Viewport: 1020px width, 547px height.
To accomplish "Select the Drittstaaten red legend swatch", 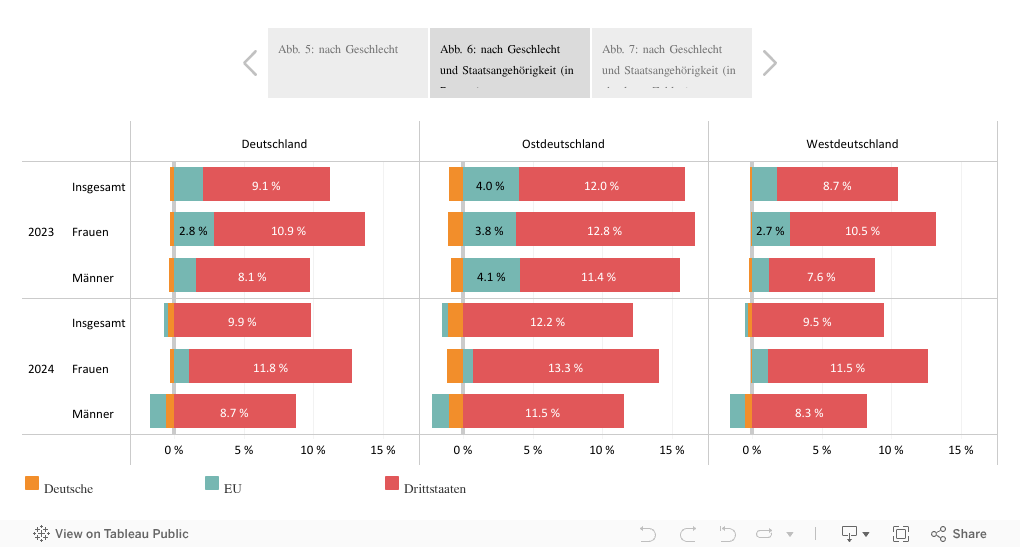I will 392,484.
